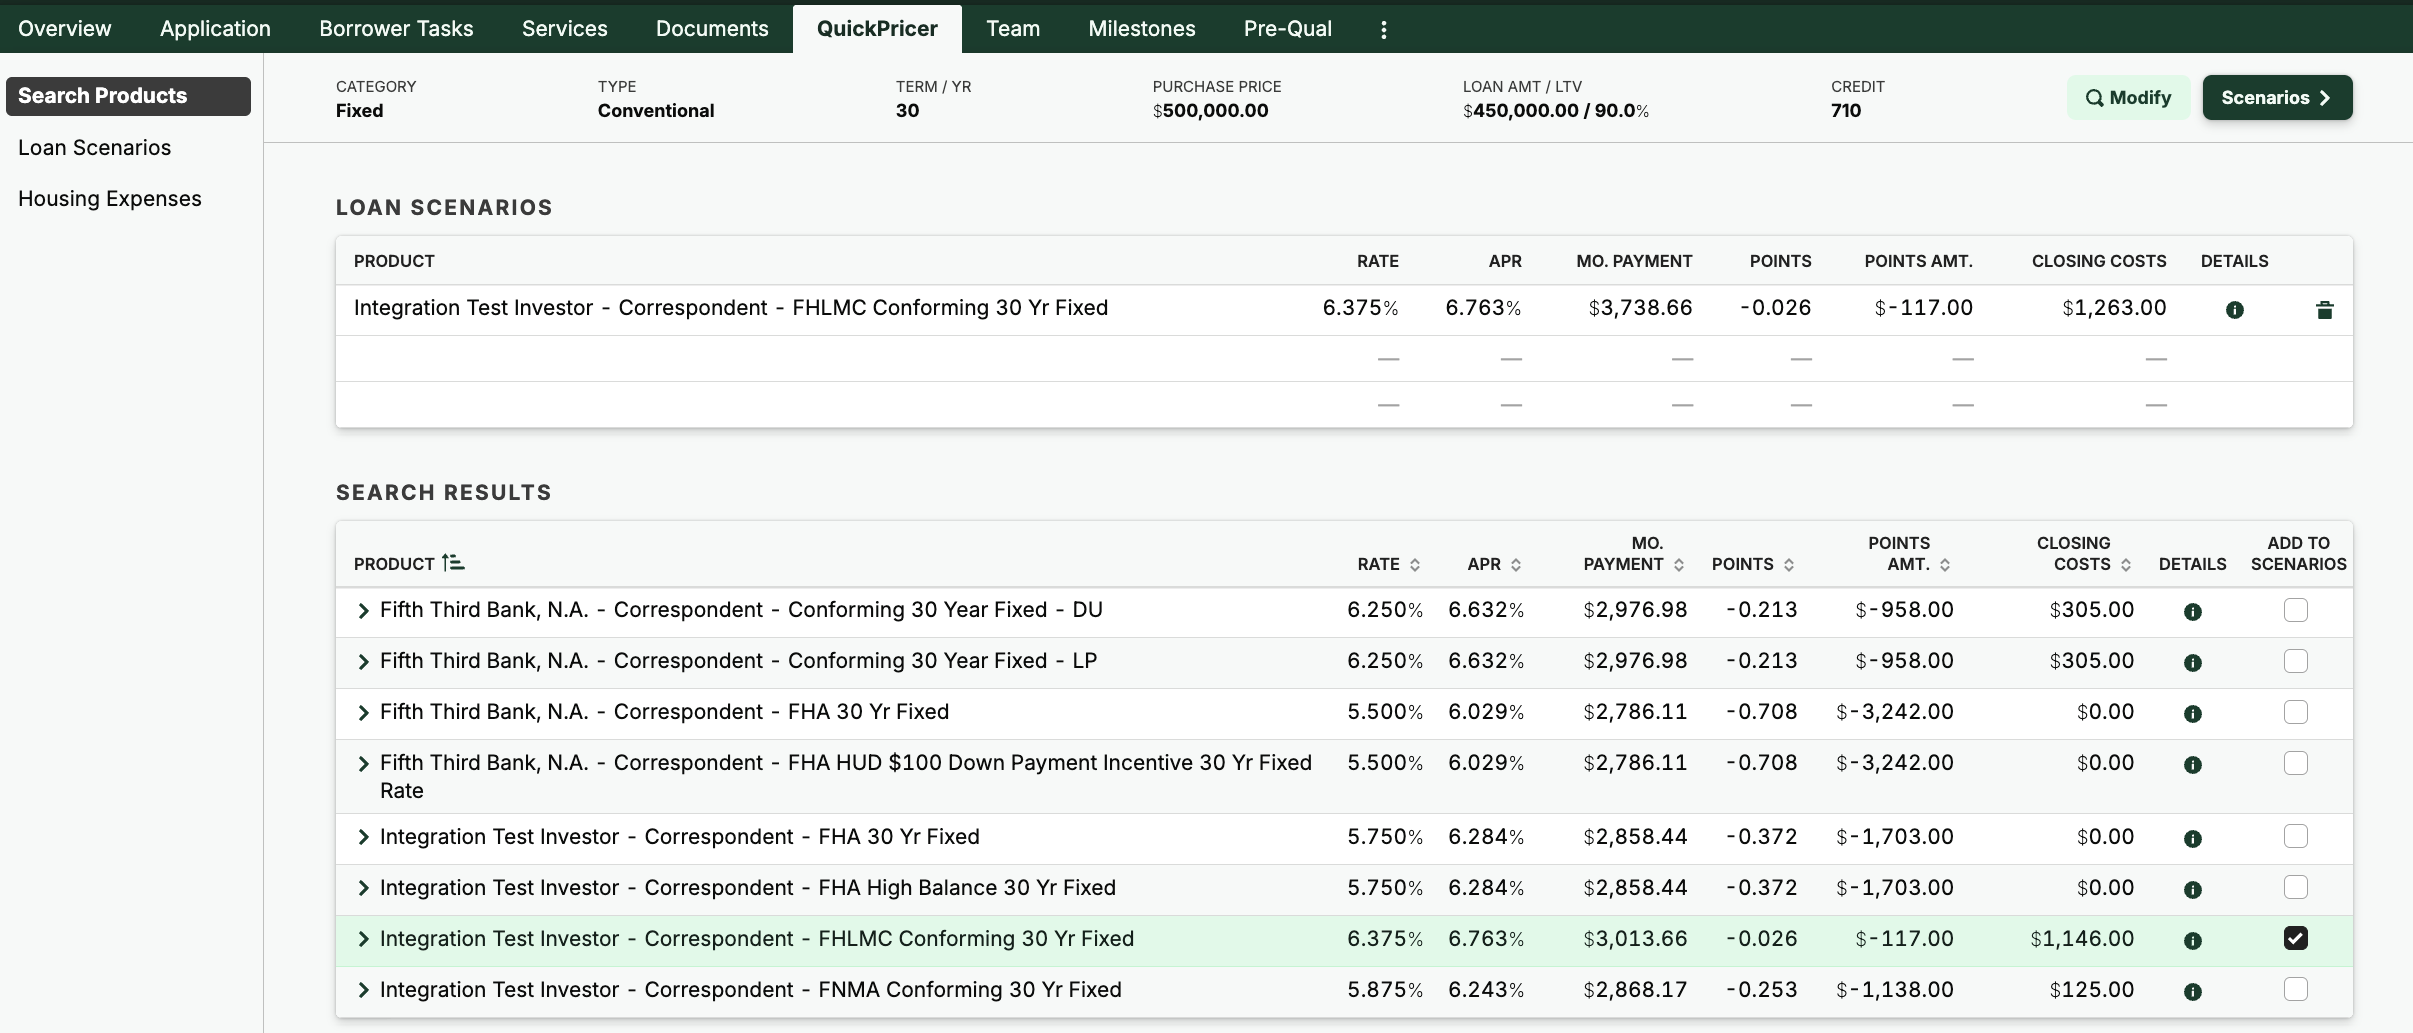Image resolution: width=2413 pixels, height=1033 pixels.
Task: Select Housing Expenses in the sidebar
Action: click(110, 199)
